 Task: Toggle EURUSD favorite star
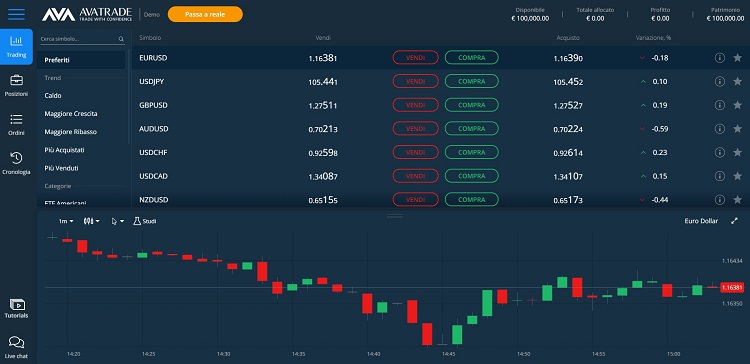737,58
